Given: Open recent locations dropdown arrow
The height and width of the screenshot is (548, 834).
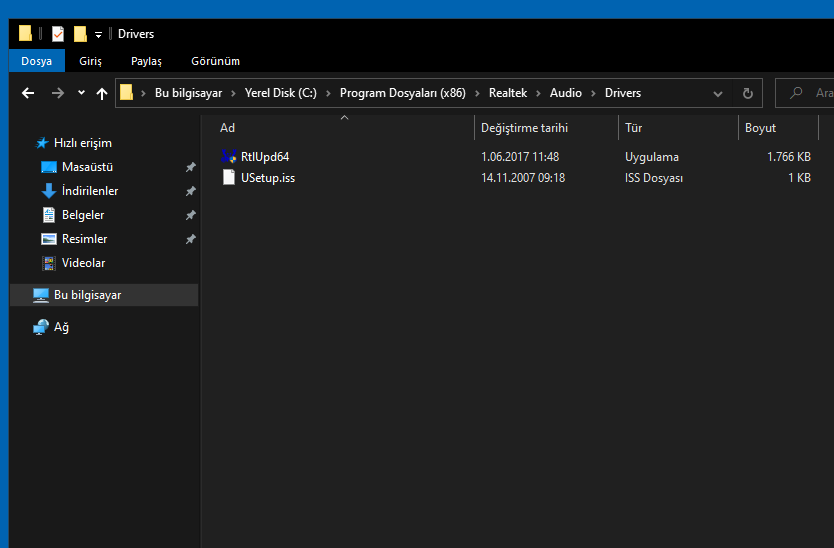Looking at the screenshot, I should (81, 93).
